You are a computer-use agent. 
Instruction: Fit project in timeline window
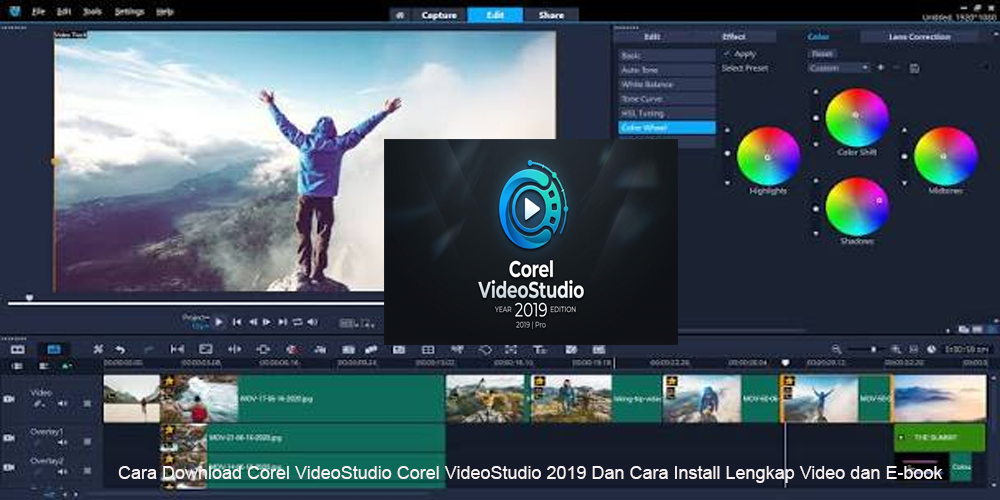(913, 349)
